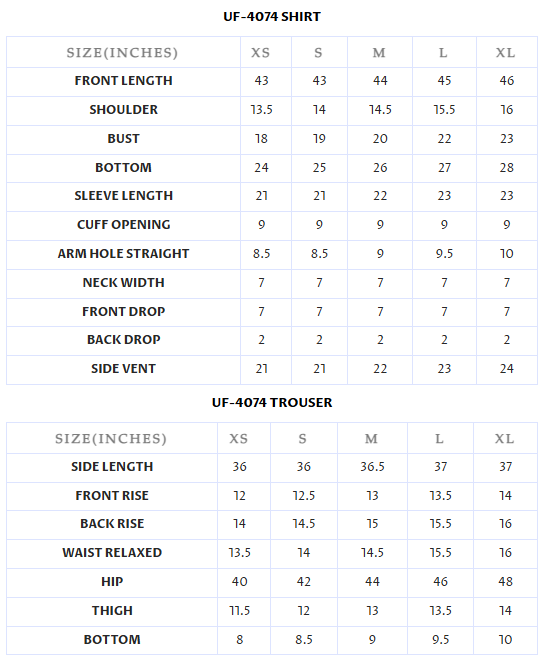This screenshot has width=544, height=662.
Task: Click the CUFF OPENING row label
Action: (123, 225)
